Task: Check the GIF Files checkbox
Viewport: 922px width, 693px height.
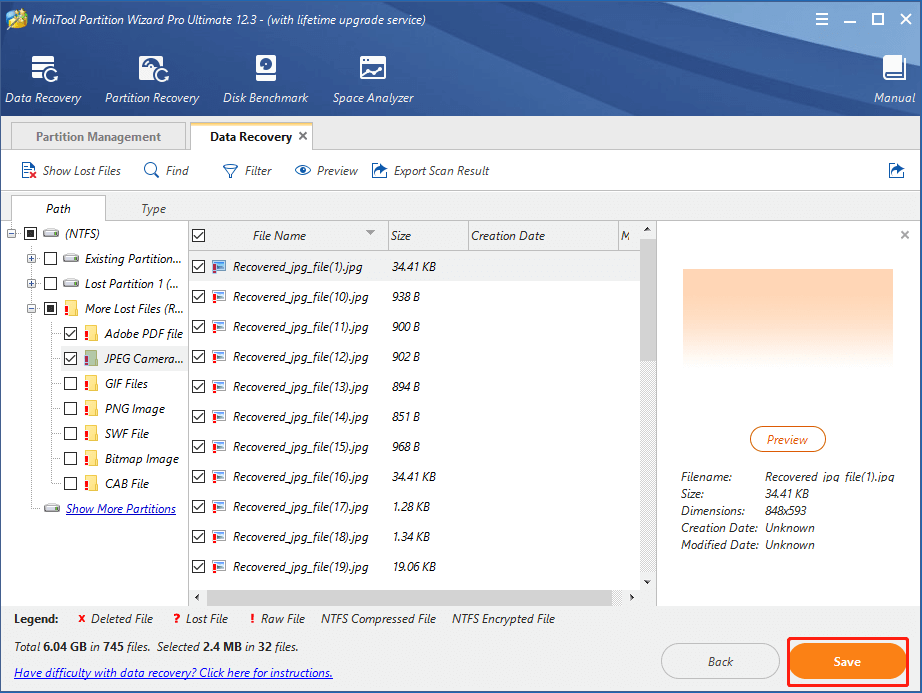Action: click(x=71, y=383)
